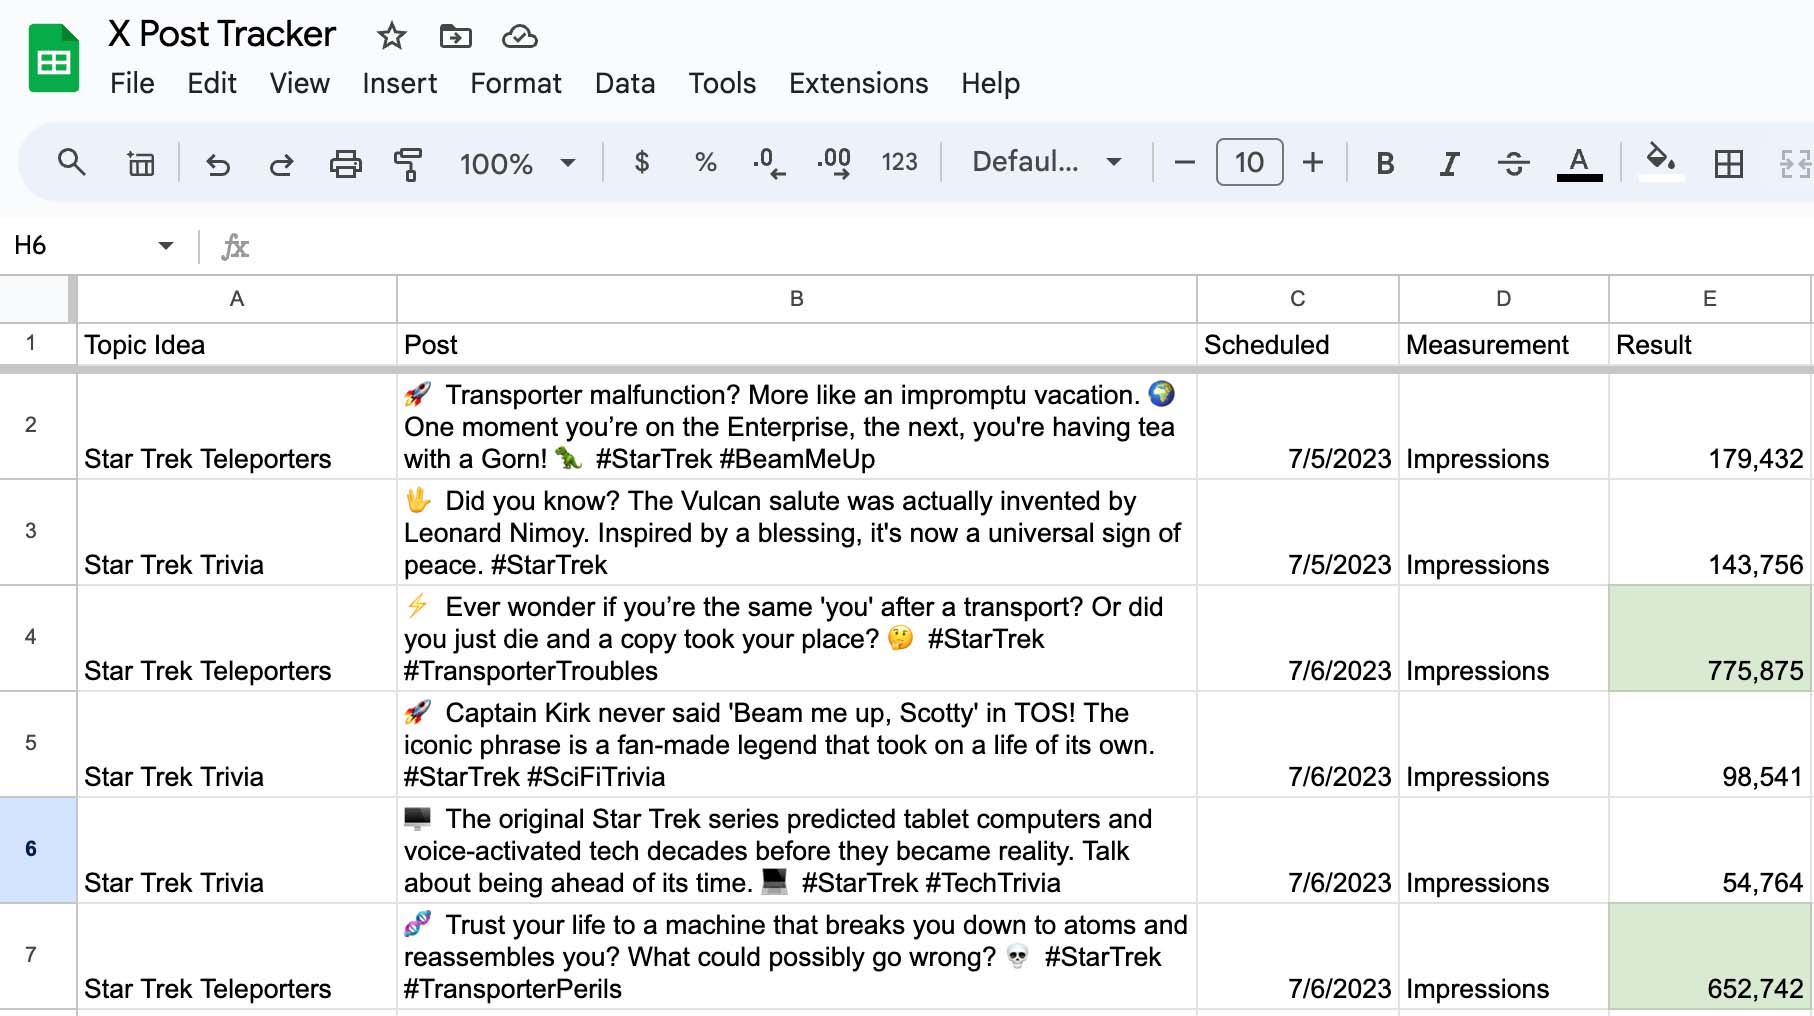This screenshot has height=1016, width=1814.
Task: Open the Extensions menu
Action: 858,83
